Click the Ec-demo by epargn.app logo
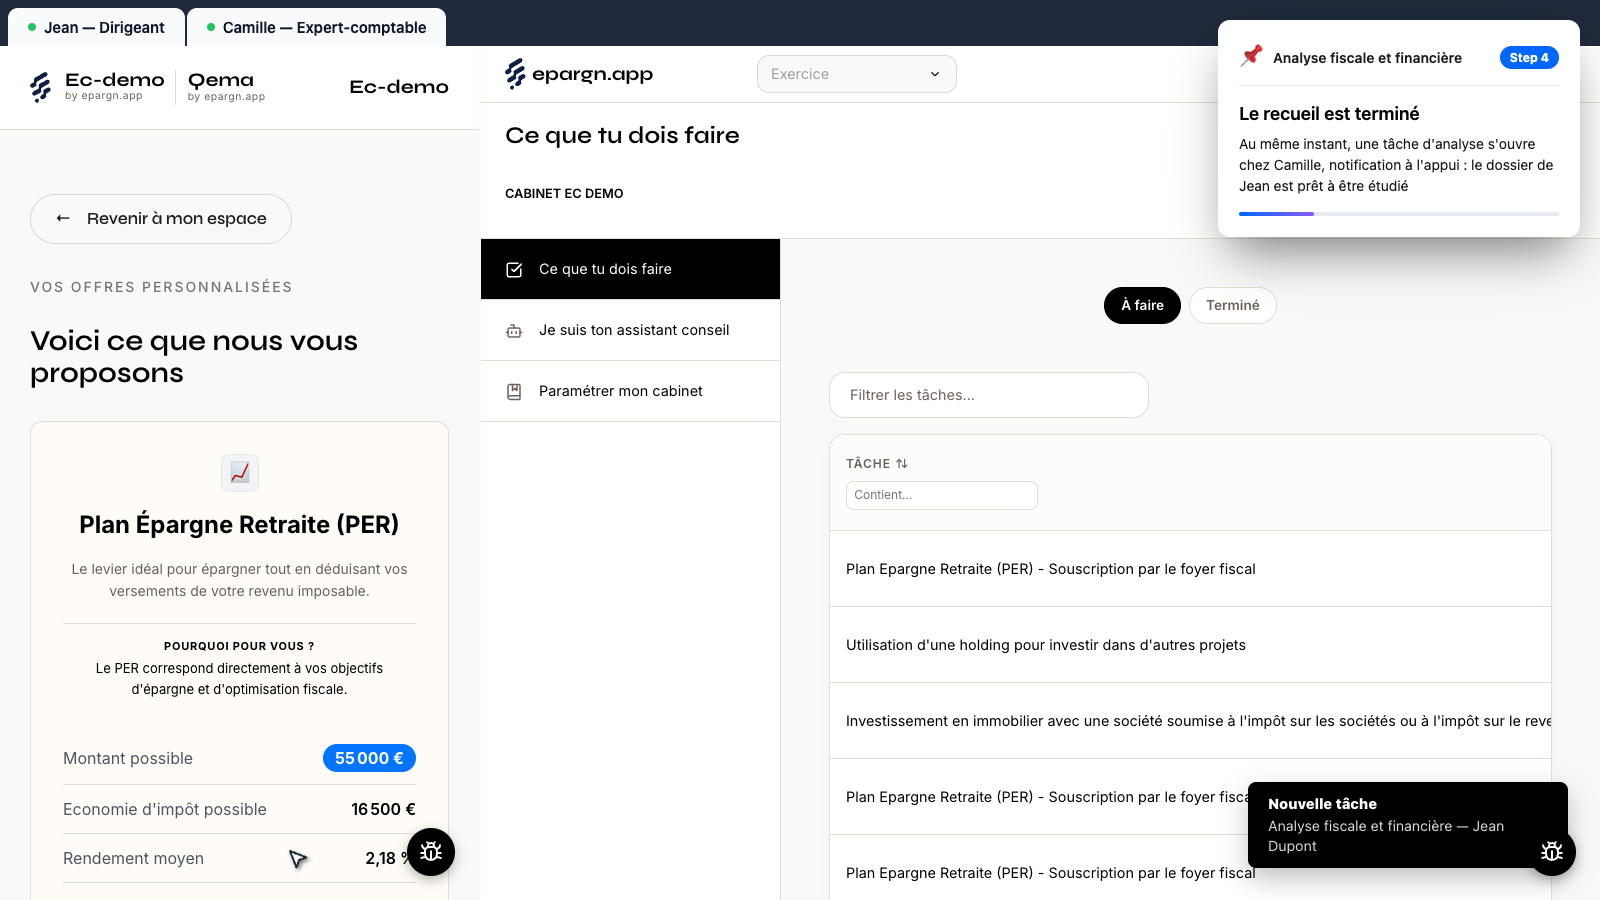This screenshot has height=900, width=1600. click(x=97, y=86)
